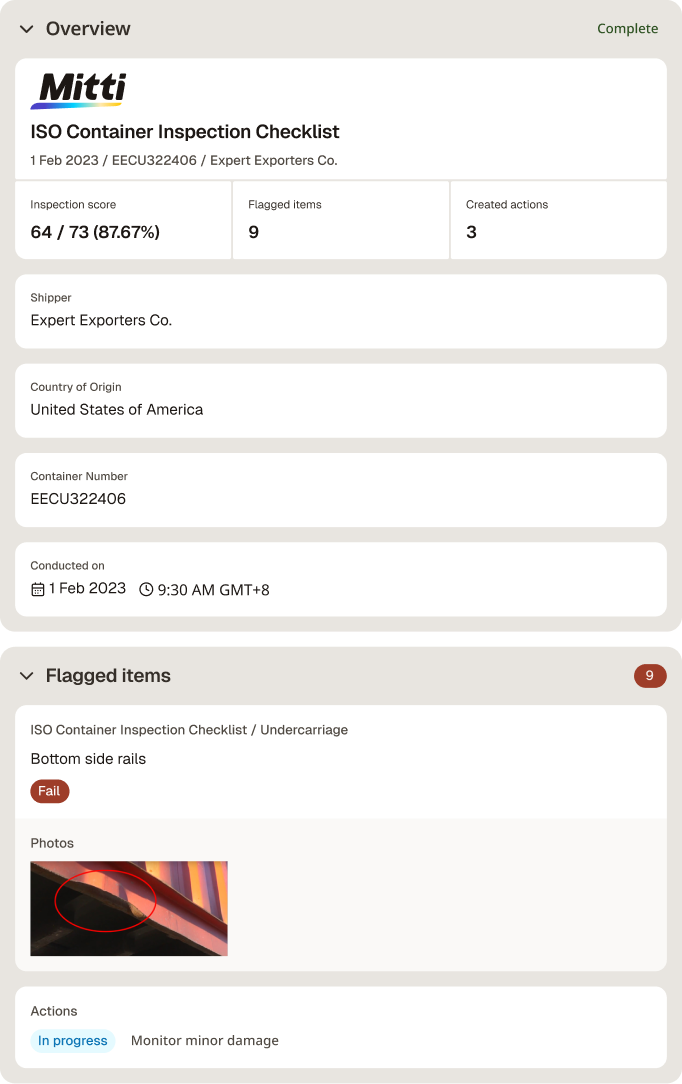
Task: Select the Flagged items count card
Action: pyautogui.click(x=341, y=220)
